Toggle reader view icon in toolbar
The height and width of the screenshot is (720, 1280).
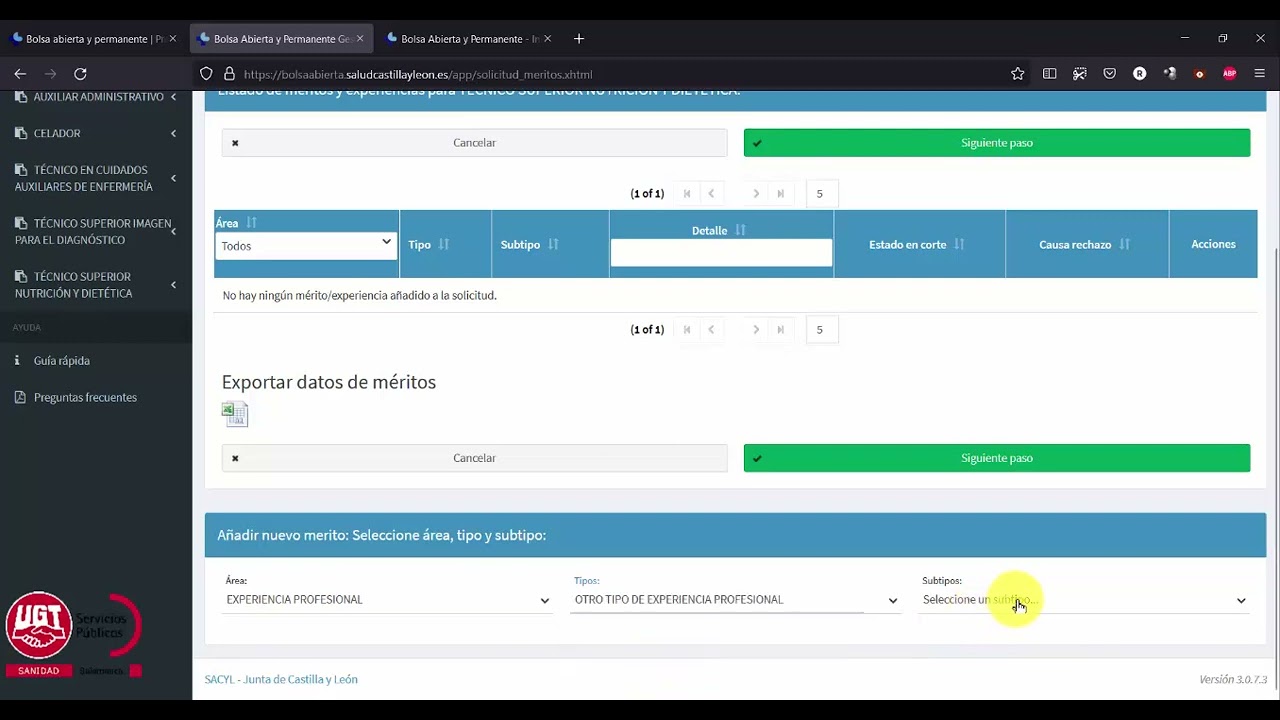point(1049,74)
